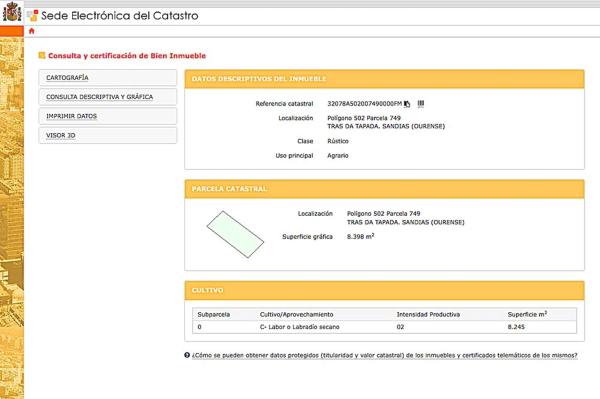The width and height of the screenshot is (600, 399).
Task: Click the help question mark icon
Action: tap(187, 355)
